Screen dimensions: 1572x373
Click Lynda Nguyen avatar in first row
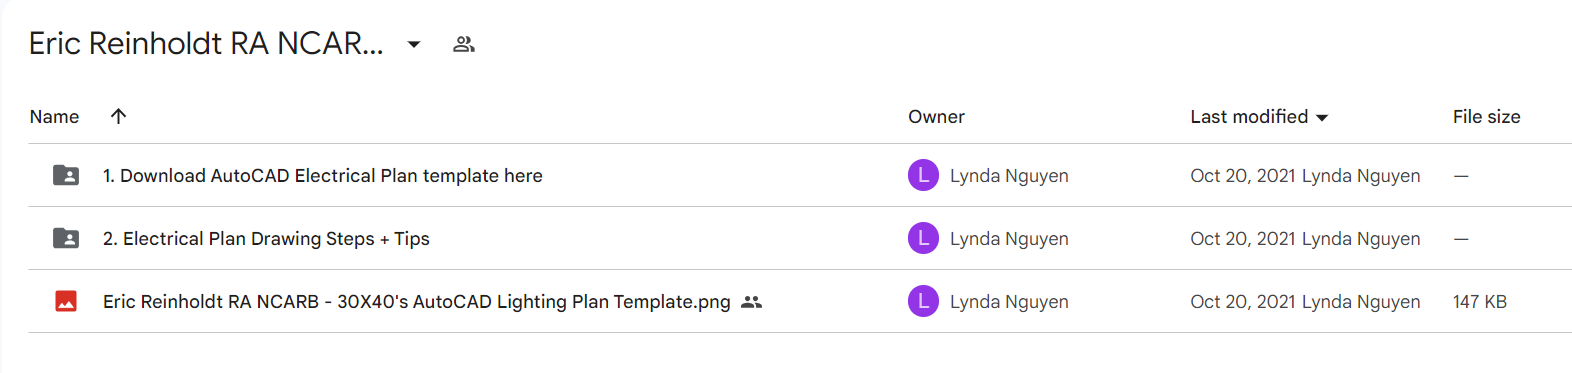(923, 175)
